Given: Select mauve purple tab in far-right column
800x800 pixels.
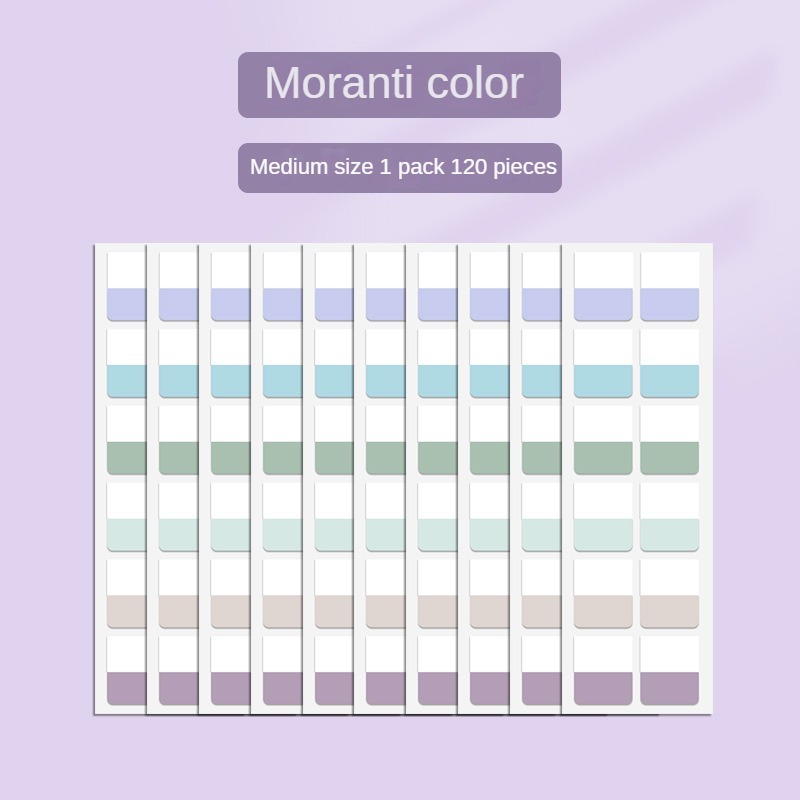Looking at the screenshot, I should [x=669, y=687].
